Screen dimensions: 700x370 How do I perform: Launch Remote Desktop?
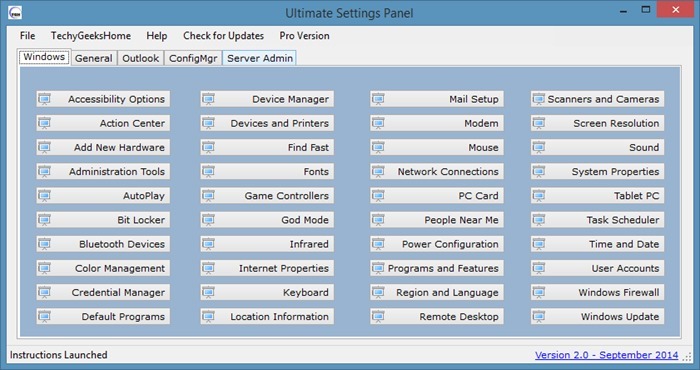point(437,316)
